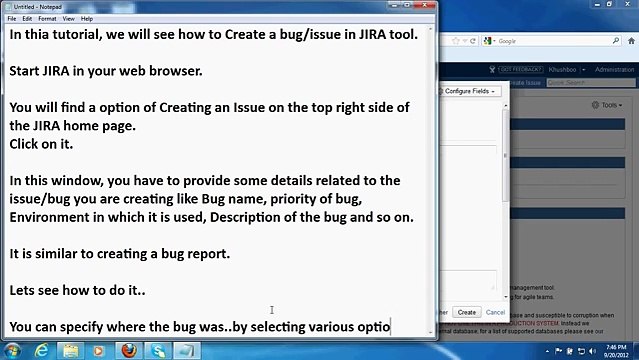This screenshot has width=639, height=360.
Task: Open Skype from taskbar
Action: (x=158, y=351)
